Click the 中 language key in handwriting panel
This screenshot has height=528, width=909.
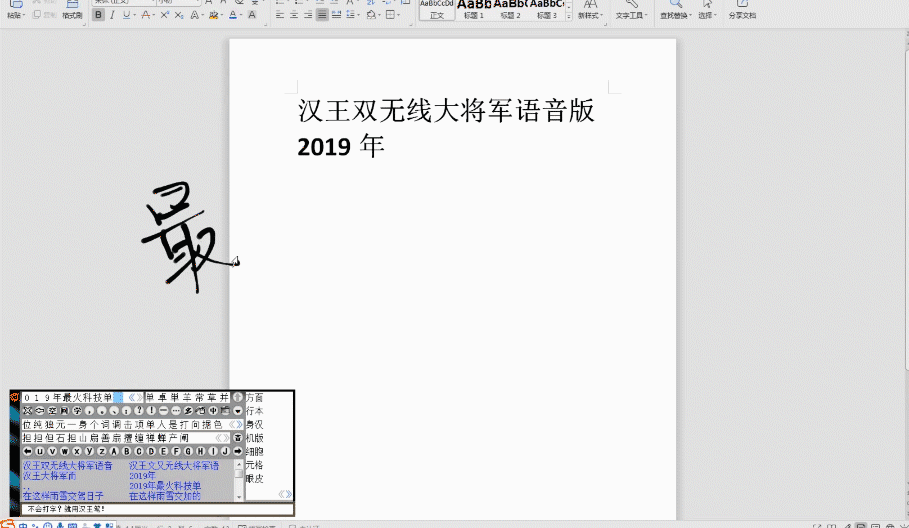point(213,410)
